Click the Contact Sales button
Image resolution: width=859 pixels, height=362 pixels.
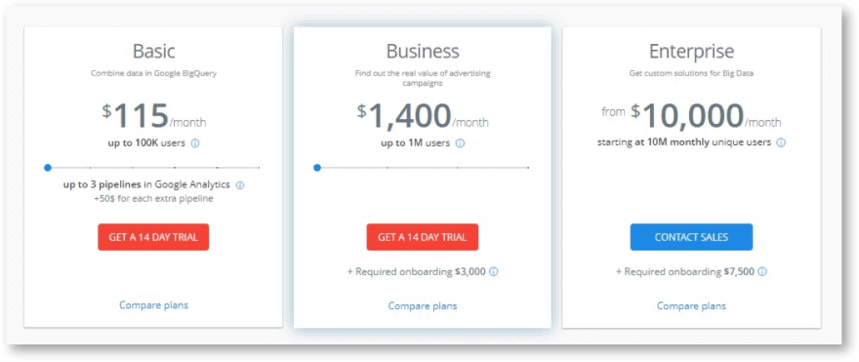pos(691,237)
